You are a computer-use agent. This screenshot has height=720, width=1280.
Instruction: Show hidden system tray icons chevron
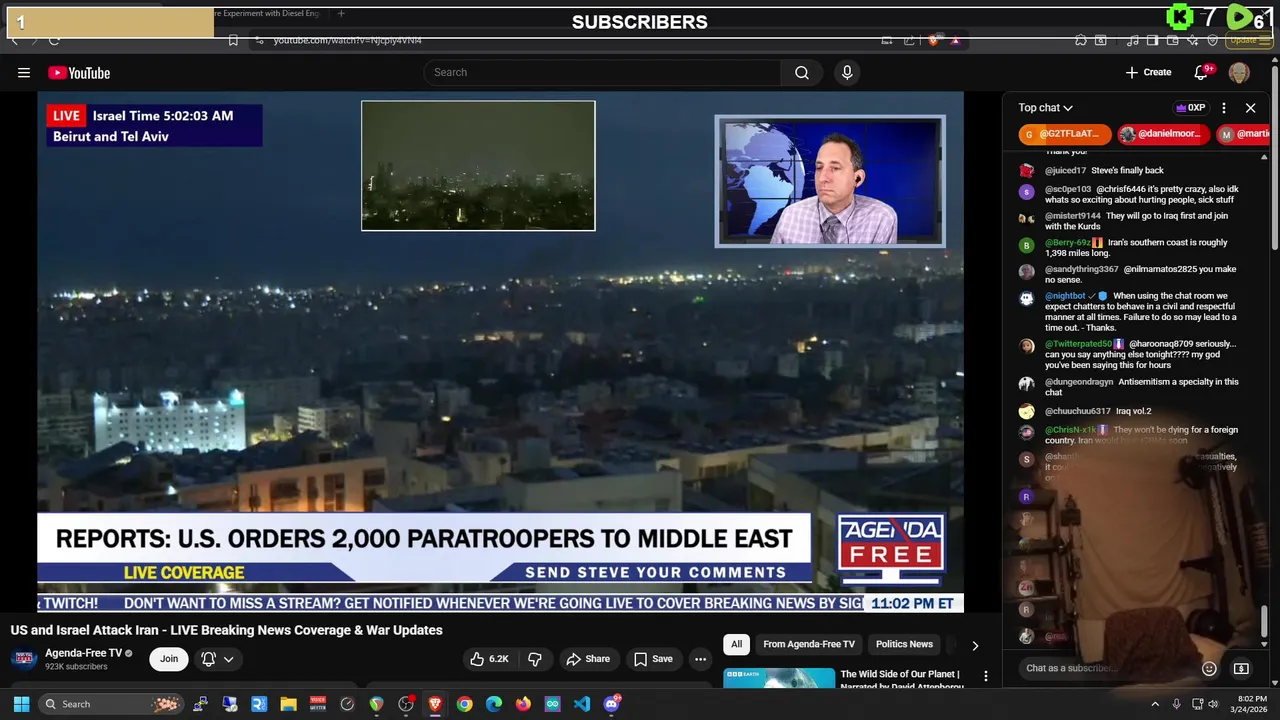(x=1155, y=704)
